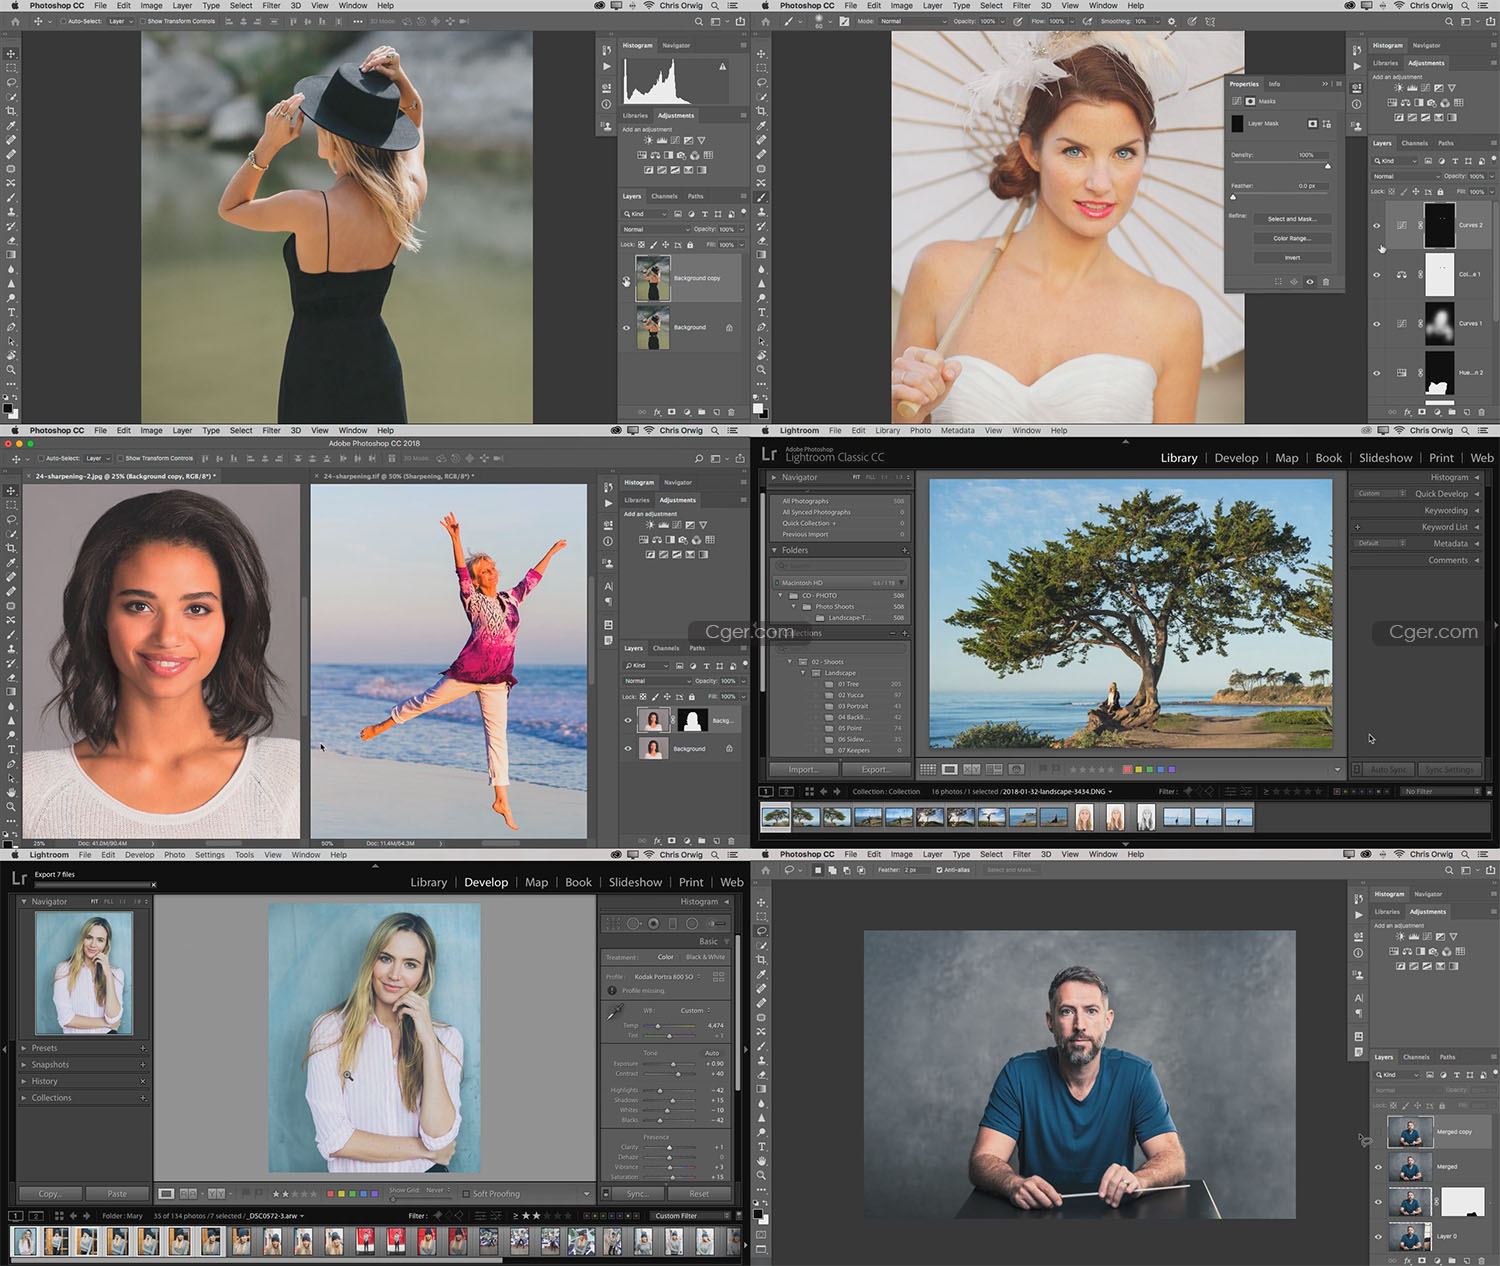The width and height of the screenshot is (1500, 1266).
Task: Hide the Curves 1 layer
Action: (1377, 324)
